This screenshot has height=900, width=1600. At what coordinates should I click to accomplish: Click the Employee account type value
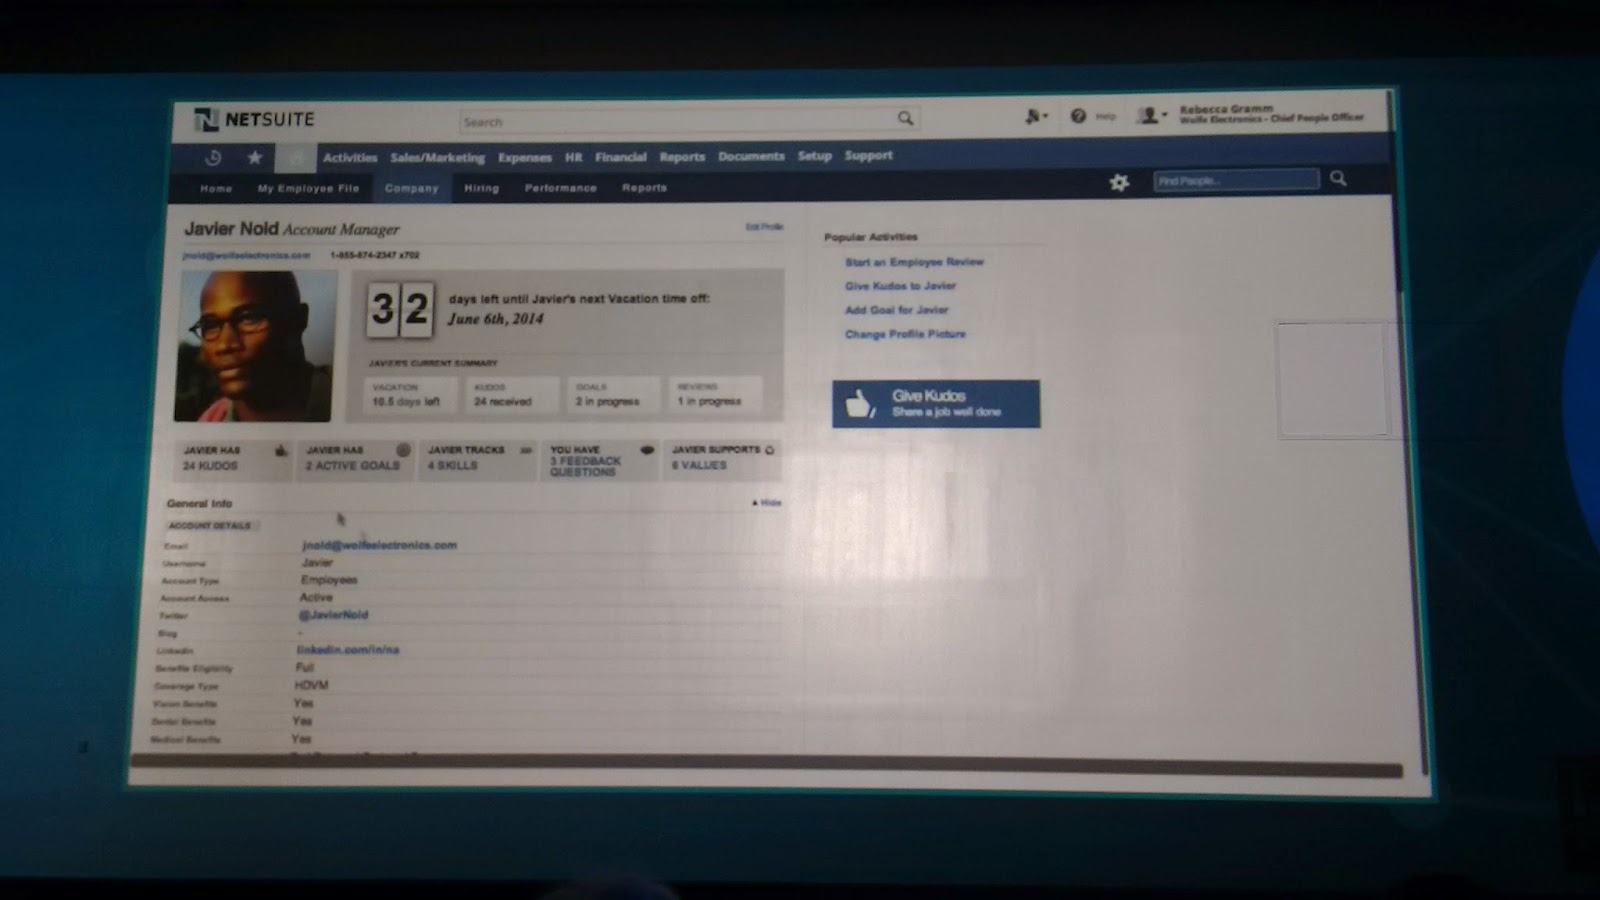point(329,580)
